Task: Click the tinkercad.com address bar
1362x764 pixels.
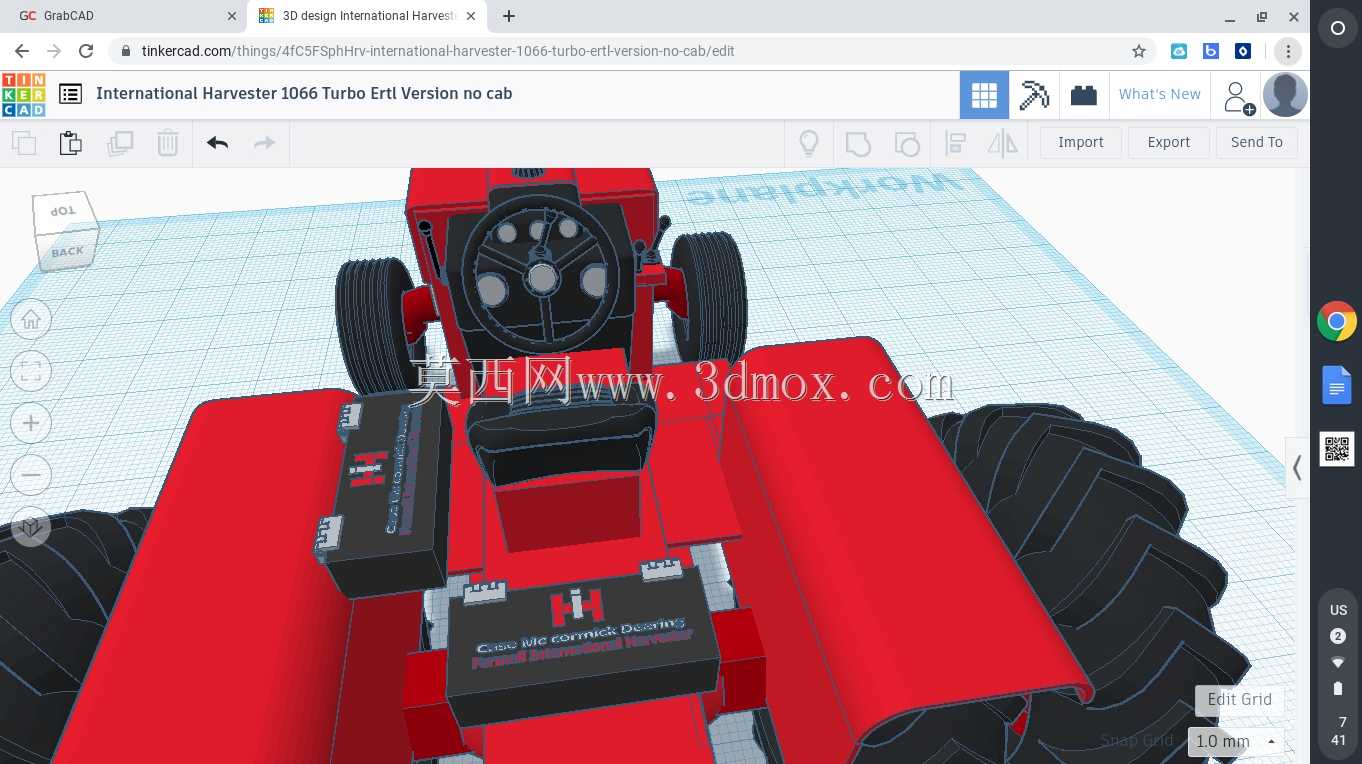Action: (632, 51)
